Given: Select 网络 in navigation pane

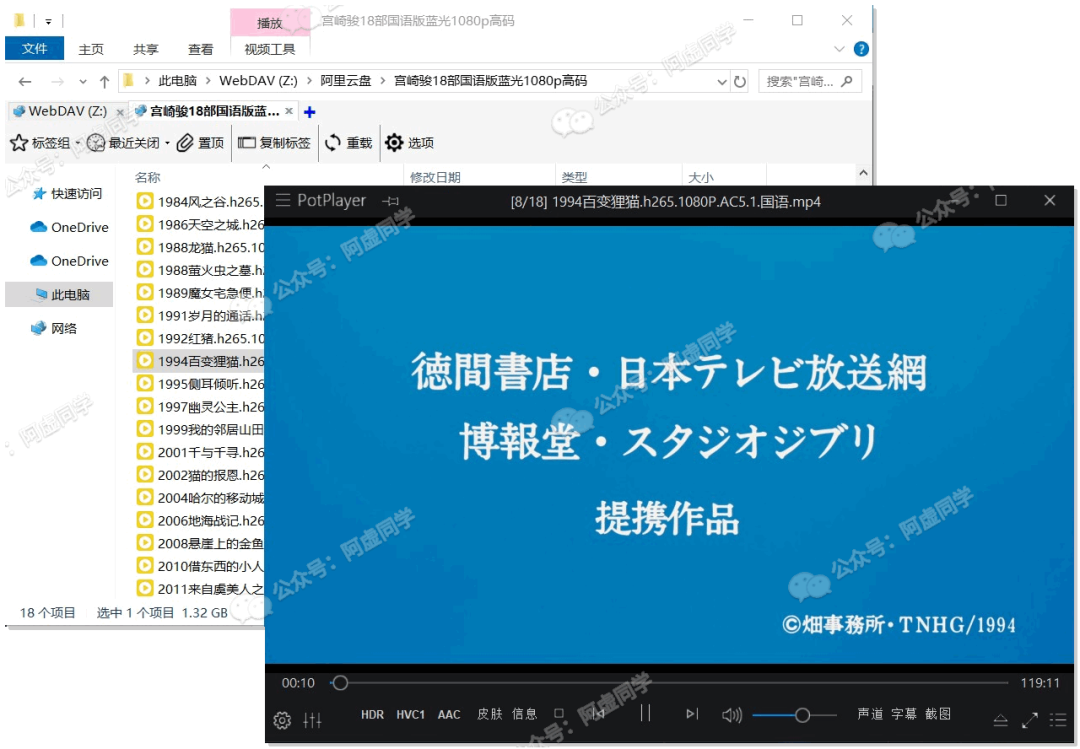Looking at the screenshot, I should [54, 329].
